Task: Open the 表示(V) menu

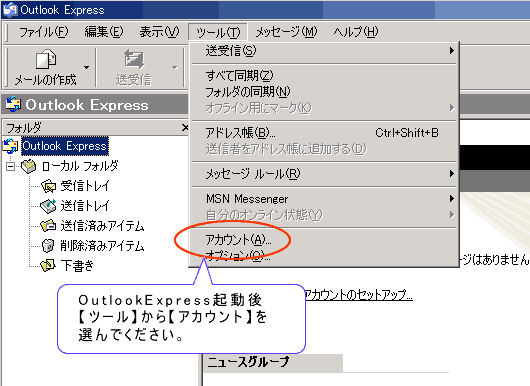Action: (159, 32)
